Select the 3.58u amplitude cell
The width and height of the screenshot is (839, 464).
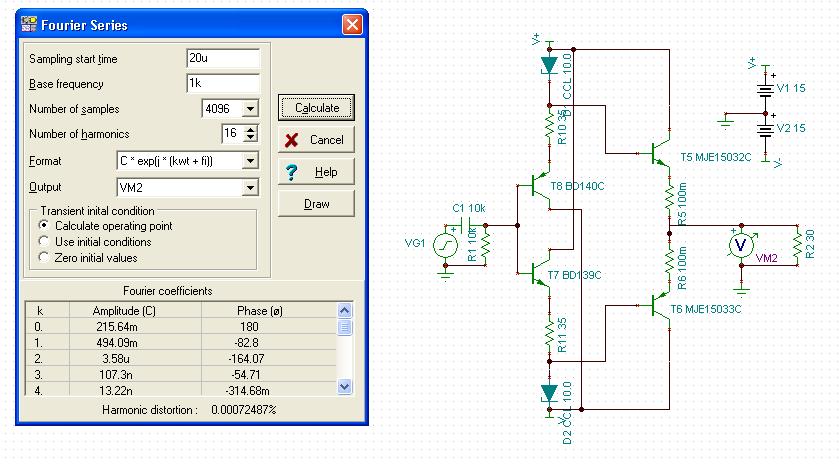point(116,359)
